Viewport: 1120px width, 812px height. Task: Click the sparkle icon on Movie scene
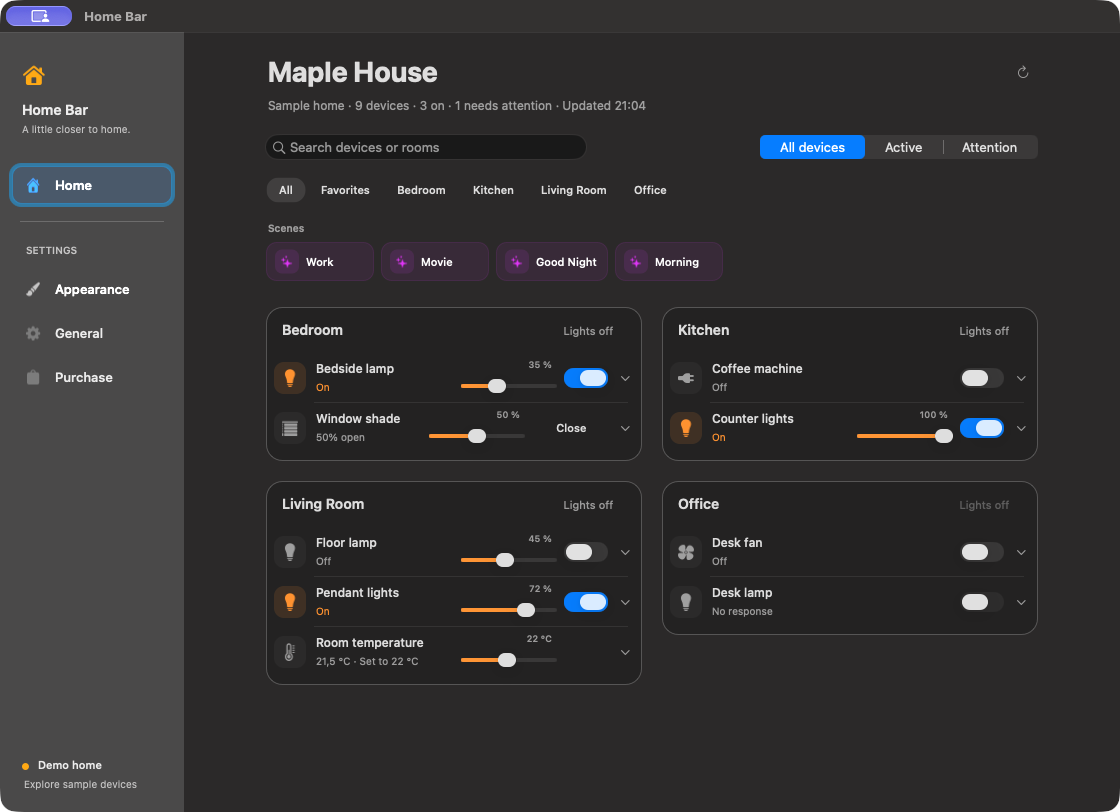[402, 262]
